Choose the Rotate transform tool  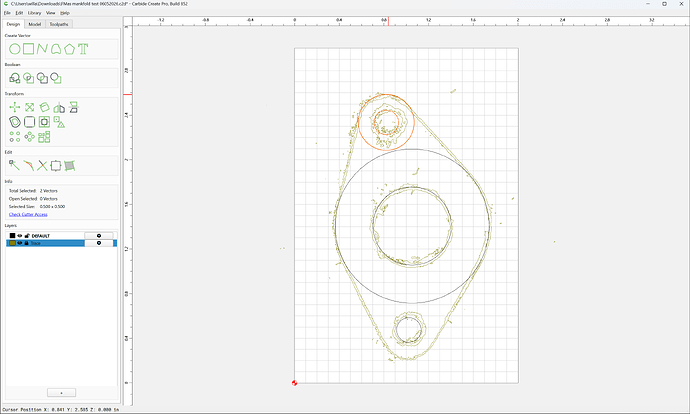(44, 107)
